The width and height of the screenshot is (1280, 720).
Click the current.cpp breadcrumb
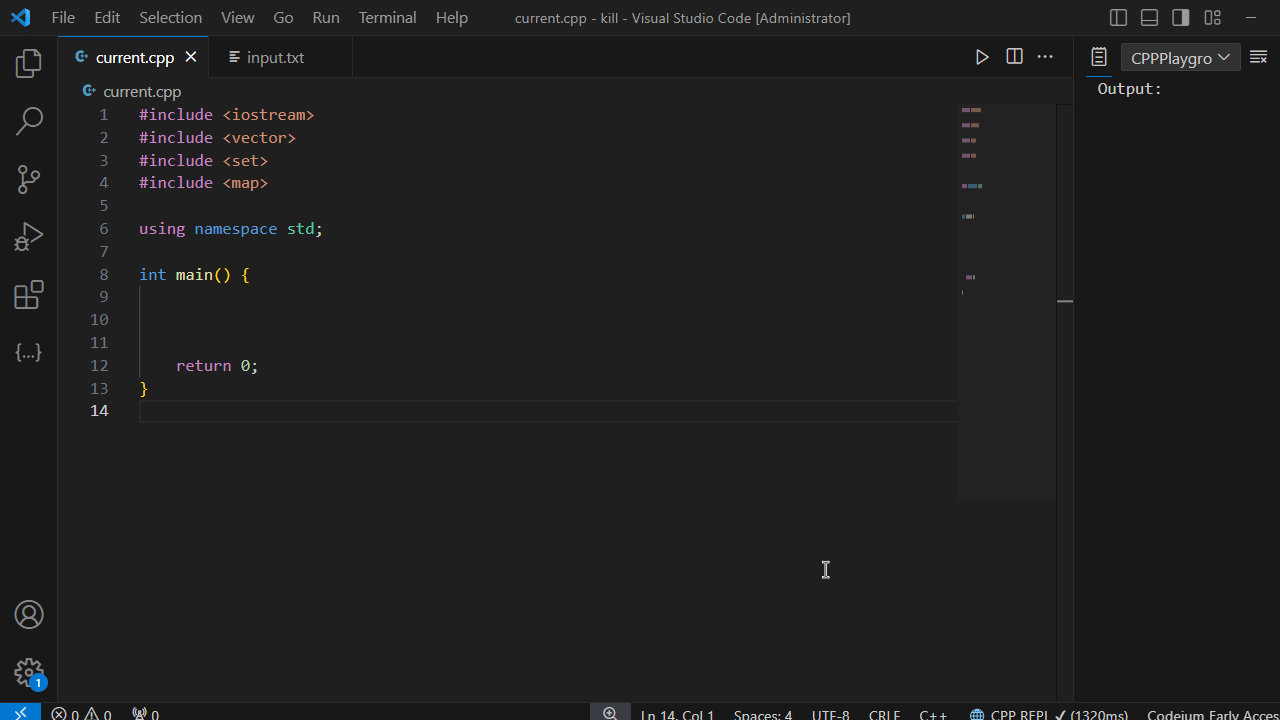142,91
